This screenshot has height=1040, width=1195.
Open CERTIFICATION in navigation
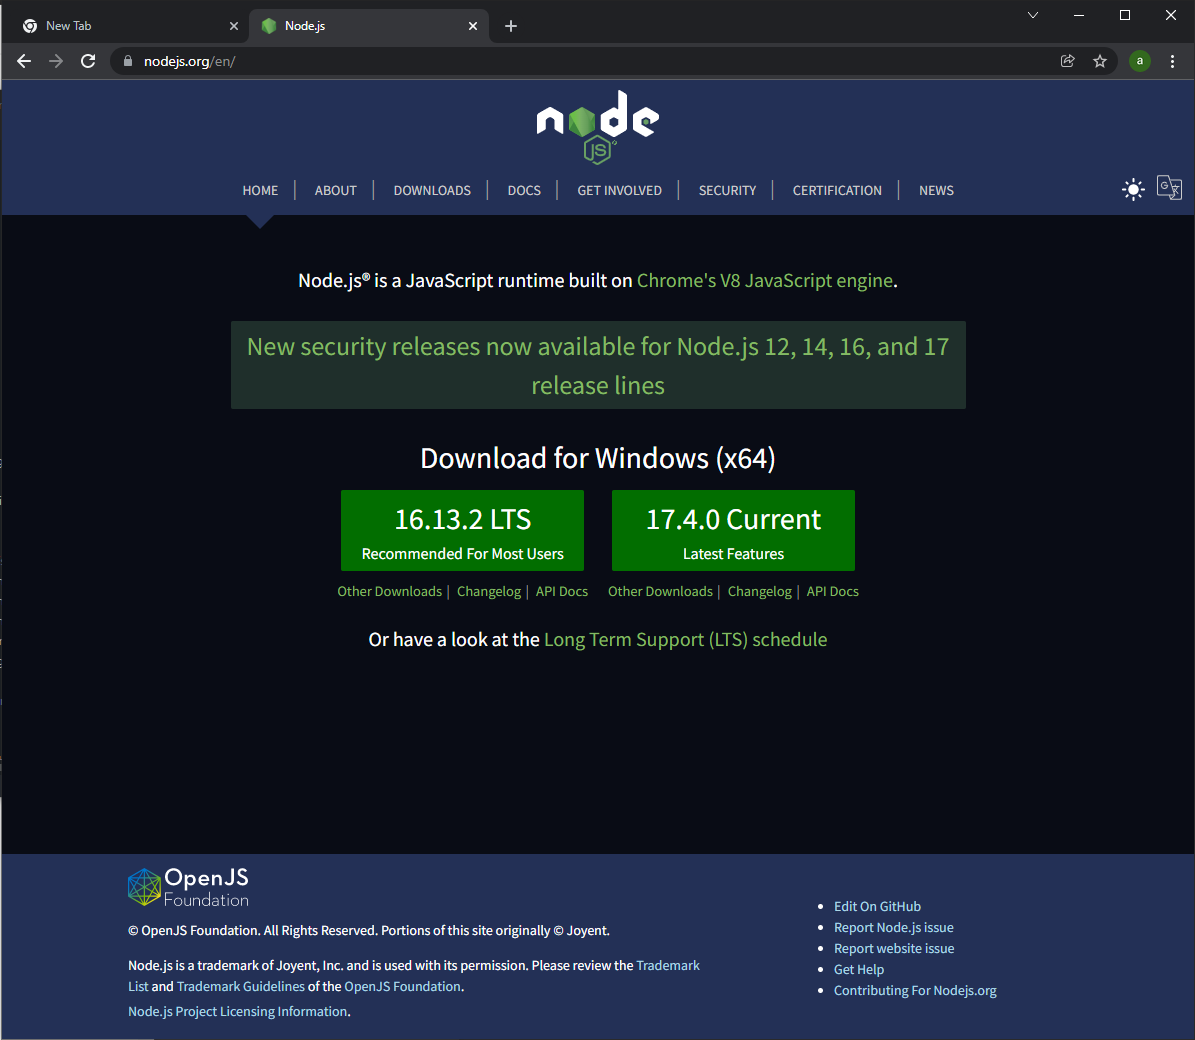(x=837, y=190)
